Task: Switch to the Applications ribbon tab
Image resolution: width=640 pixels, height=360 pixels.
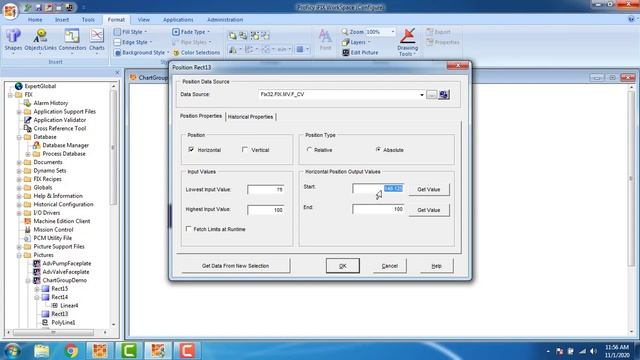Action: point(178,20)
